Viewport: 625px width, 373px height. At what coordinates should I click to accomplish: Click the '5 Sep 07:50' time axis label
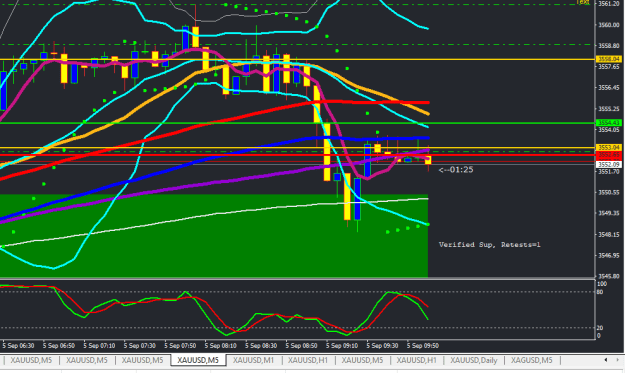coord(180,346)
